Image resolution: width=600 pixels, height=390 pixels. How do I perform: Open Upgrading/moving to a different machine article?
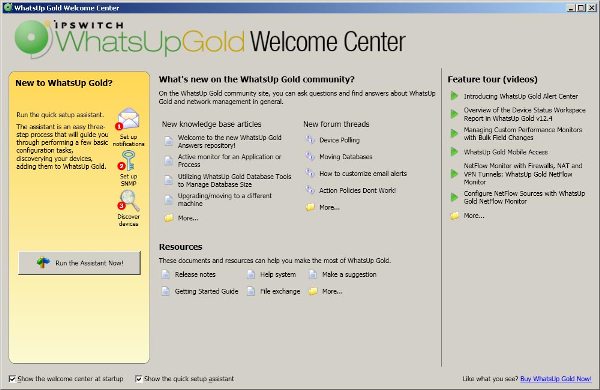[x=224, y=199]
